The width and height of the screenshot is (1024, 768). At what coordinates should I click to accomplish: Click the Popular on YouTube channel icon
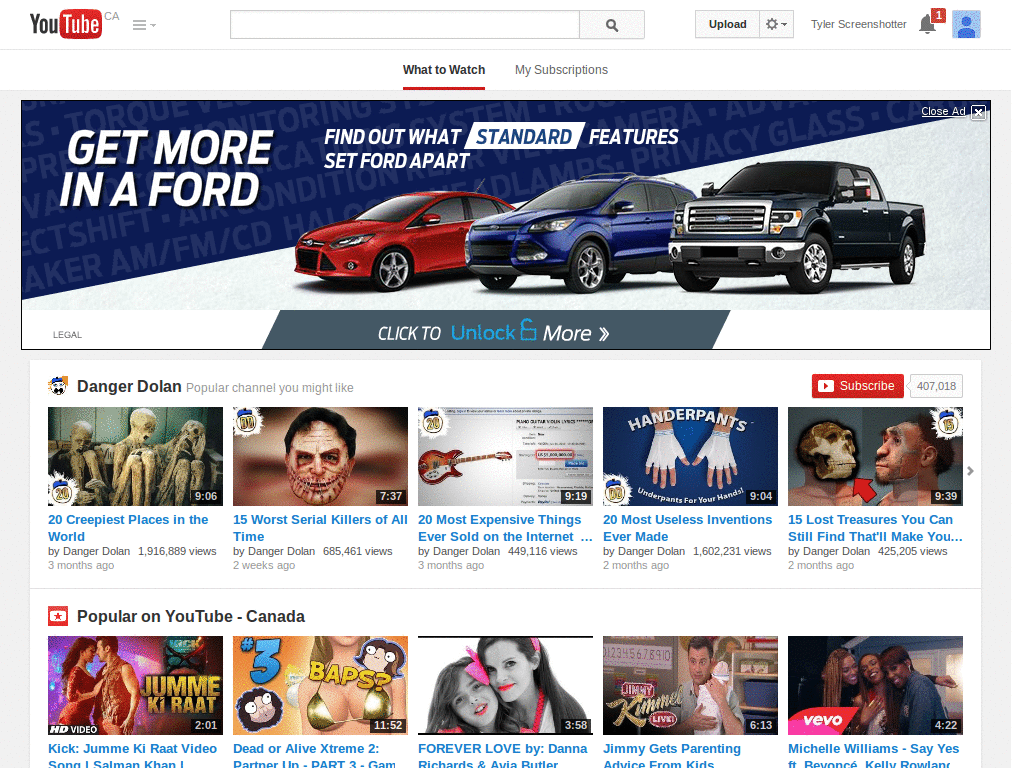58,616
